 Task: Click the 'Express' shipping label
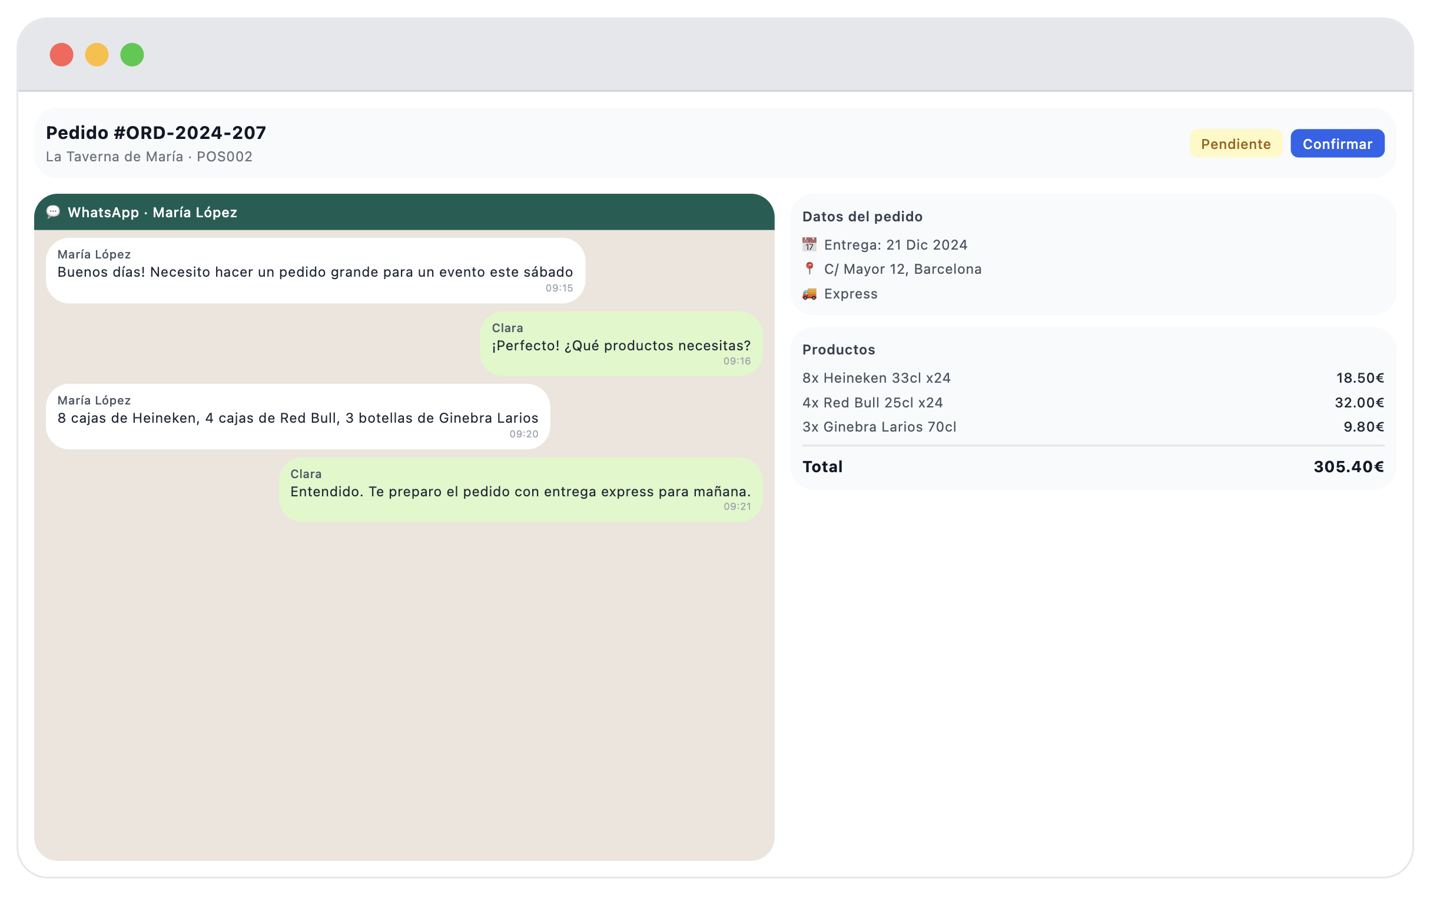pyautogui.click(x=851, y=294)
